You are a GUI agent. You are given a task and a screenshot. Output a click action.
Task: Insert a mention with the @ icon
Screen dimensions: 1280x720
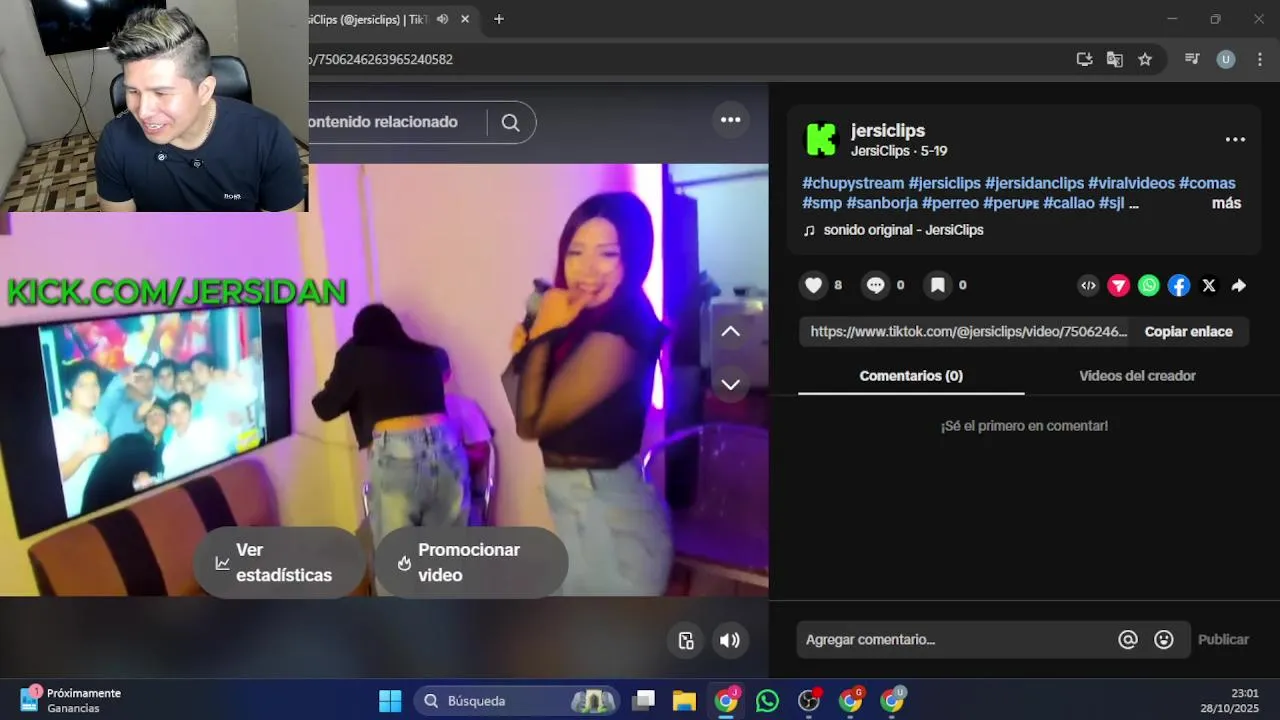pyautogui.click(x=1128, y=639)
